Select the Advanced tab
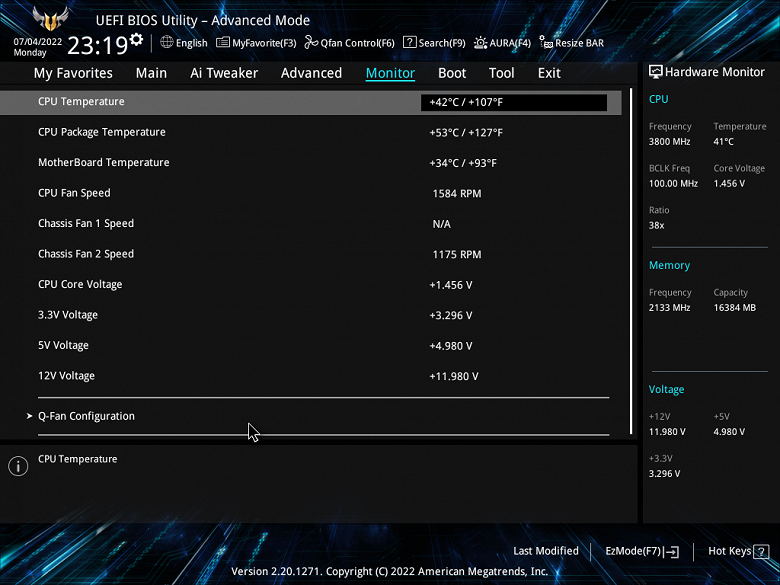 pyautogui.click(x=311, y=73)
